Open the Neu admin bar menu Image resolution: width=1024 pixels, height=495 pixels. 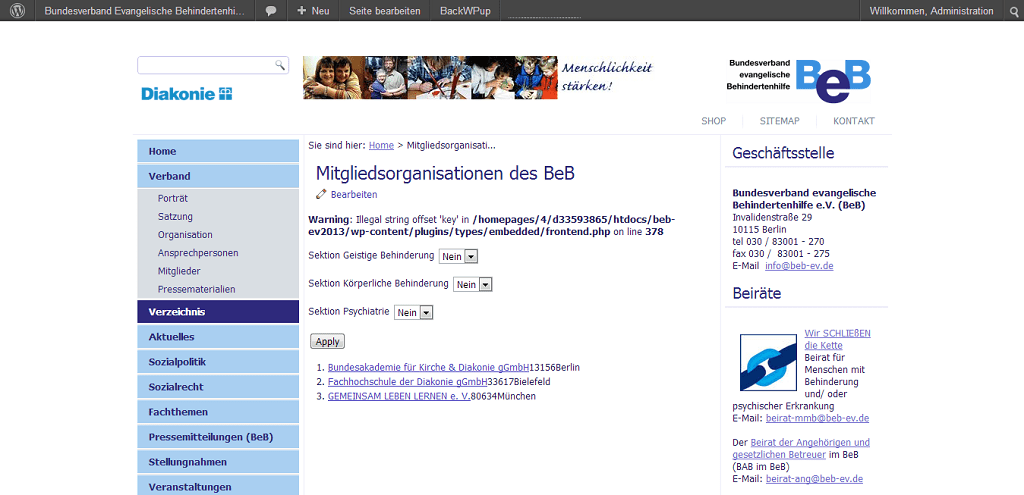313,11
